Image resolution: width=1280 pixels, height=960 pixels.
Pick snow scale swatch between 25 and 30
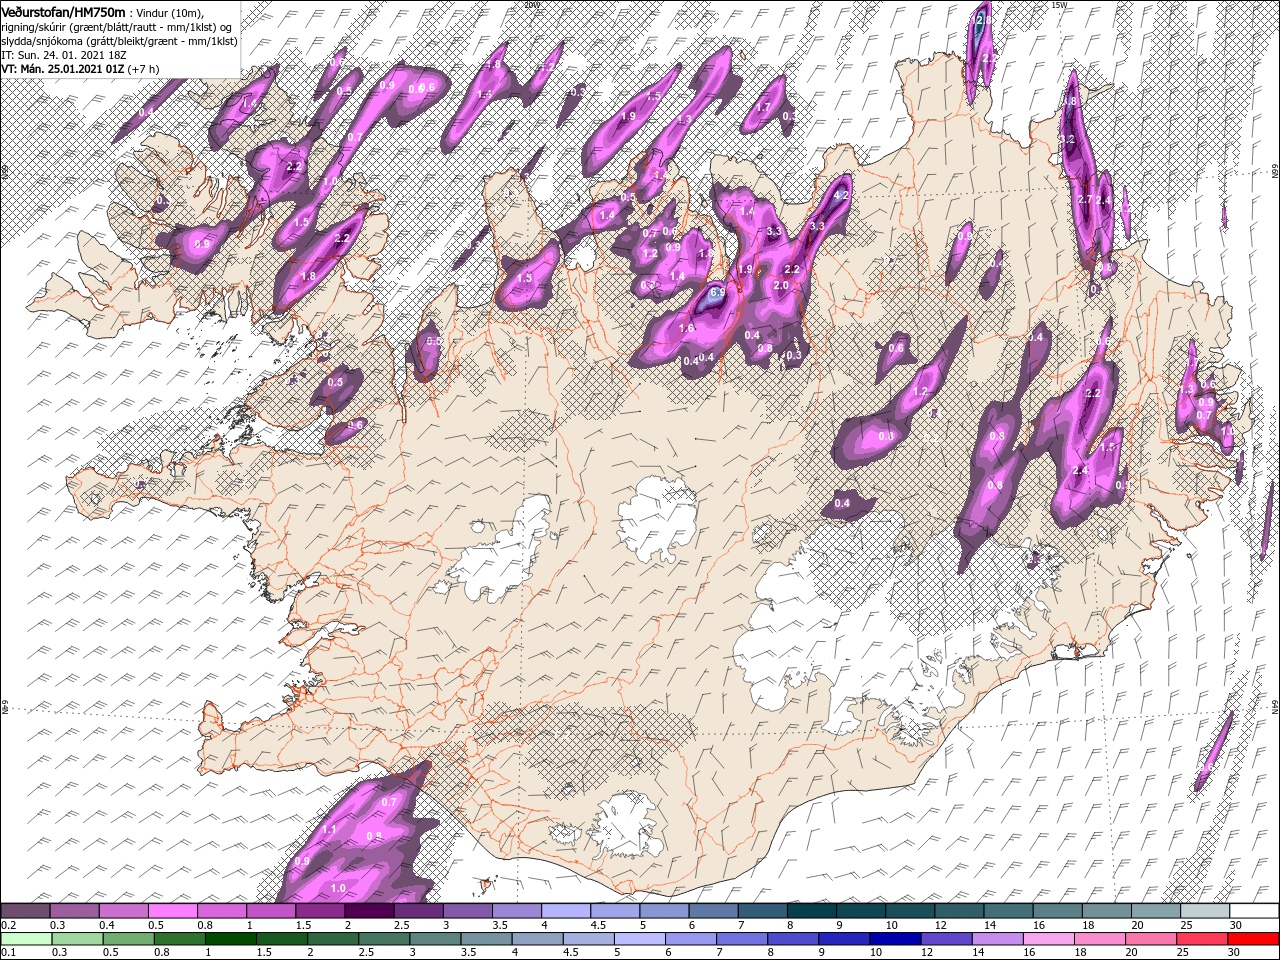(x=1206, y=911)
